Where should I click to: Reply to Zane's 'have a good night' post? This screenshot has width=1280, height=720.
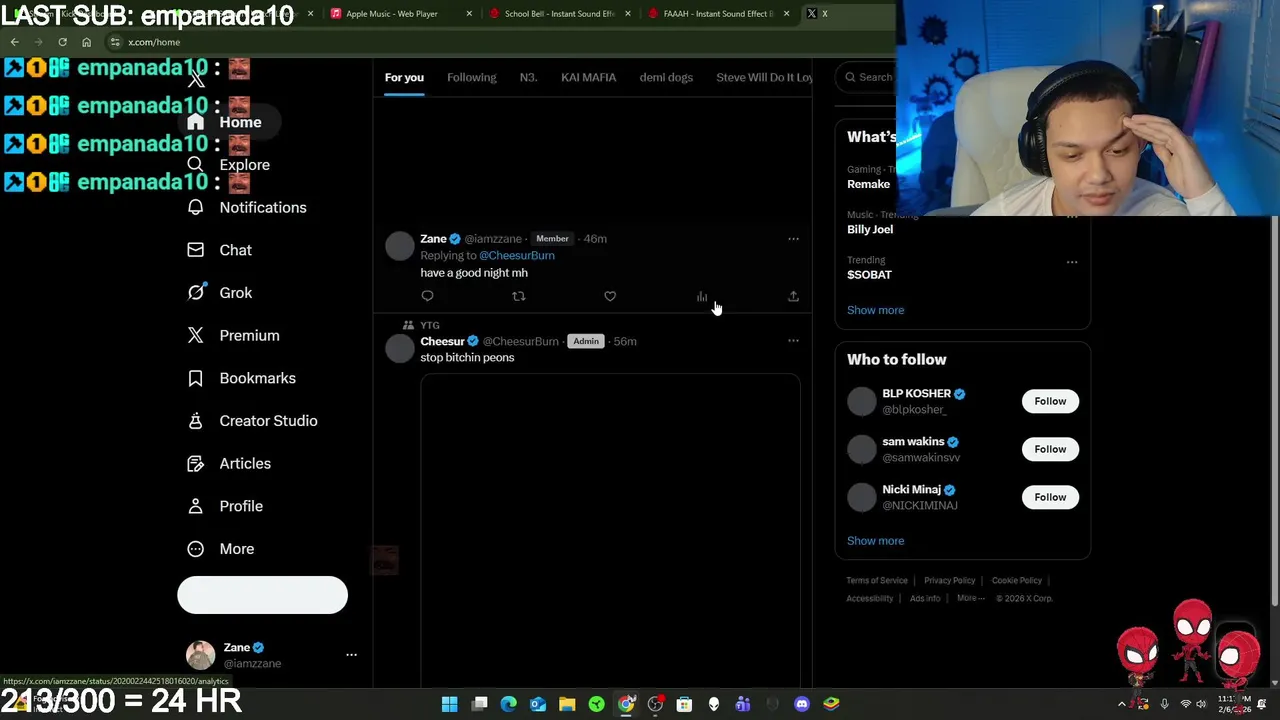pos(427,296)
